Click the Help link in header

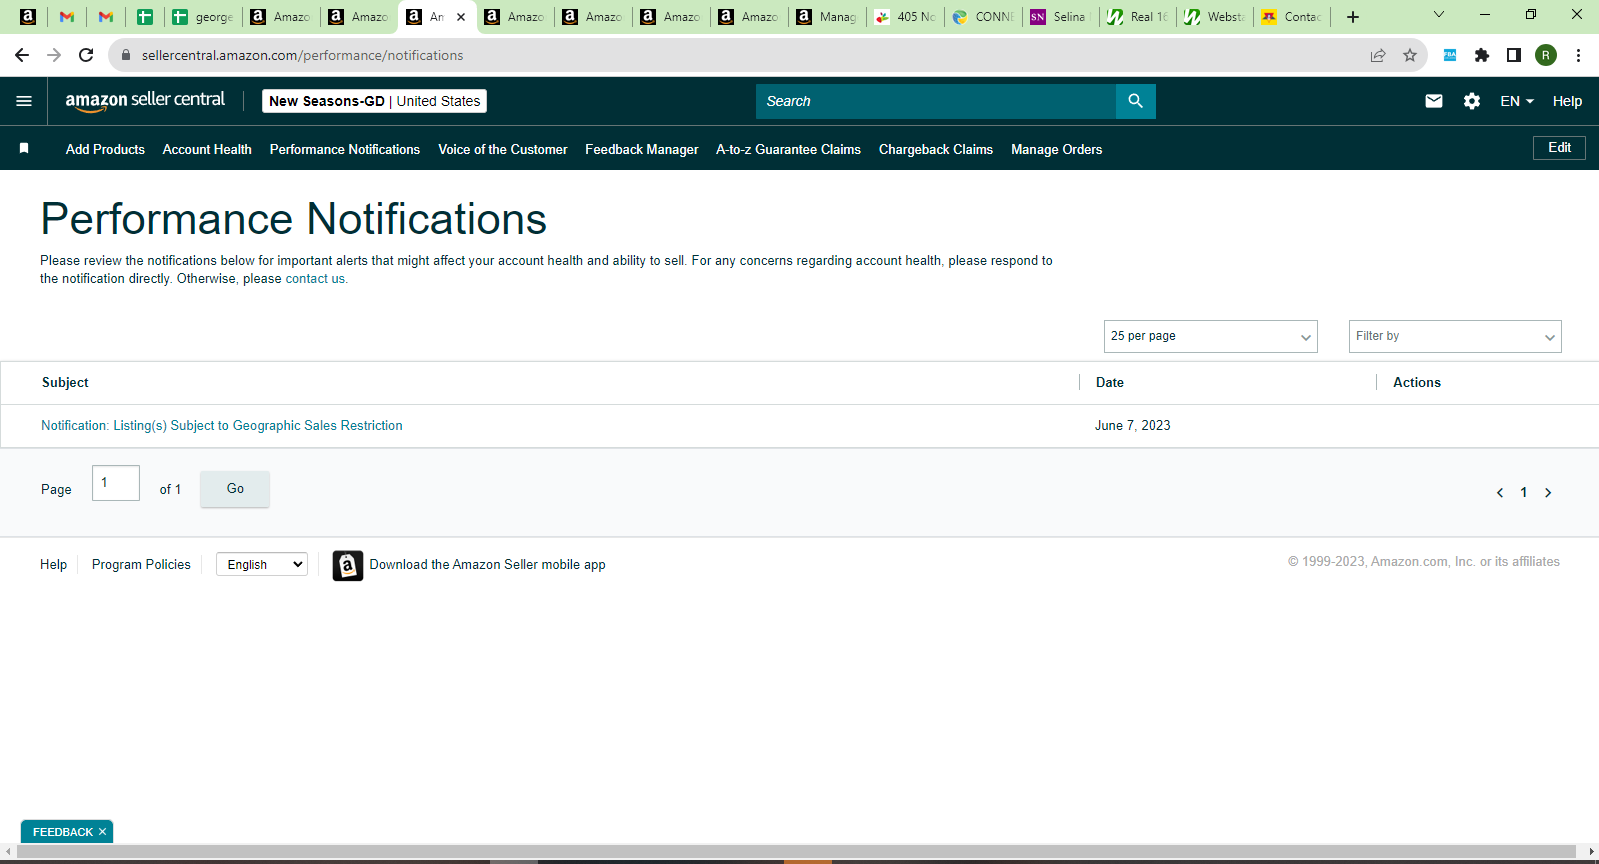coord(1567,101)
